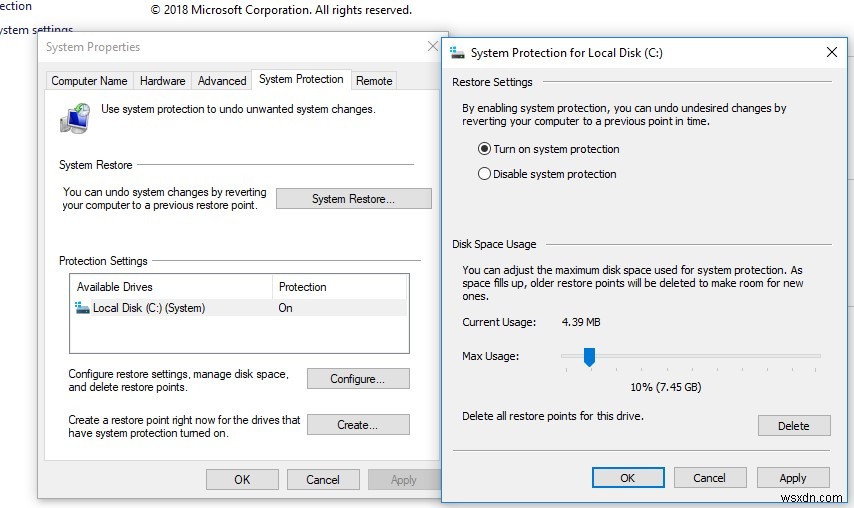The width and height of the screenshot is (854, 508).
Task: Switch to the Hardware tab
Action: click(162, 81)
